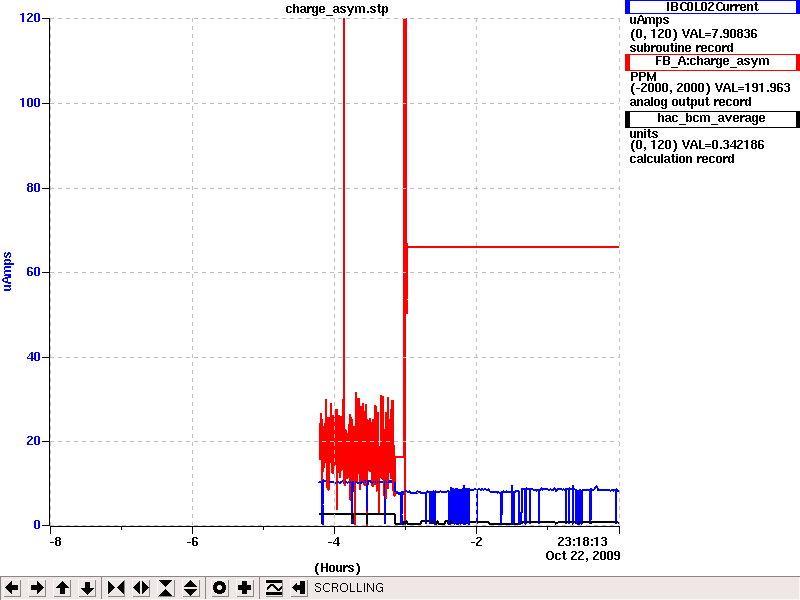Click the "(-2000, 2000) VAL=191.963" readout
800x600 pixels.
pyautogui.click(x=710, y=88)
